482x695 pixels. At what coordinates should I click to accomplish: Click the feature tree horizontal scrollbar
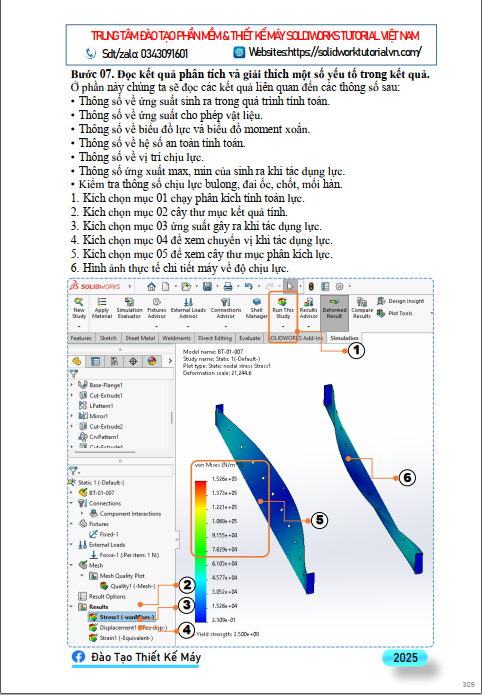pos(105,452)
